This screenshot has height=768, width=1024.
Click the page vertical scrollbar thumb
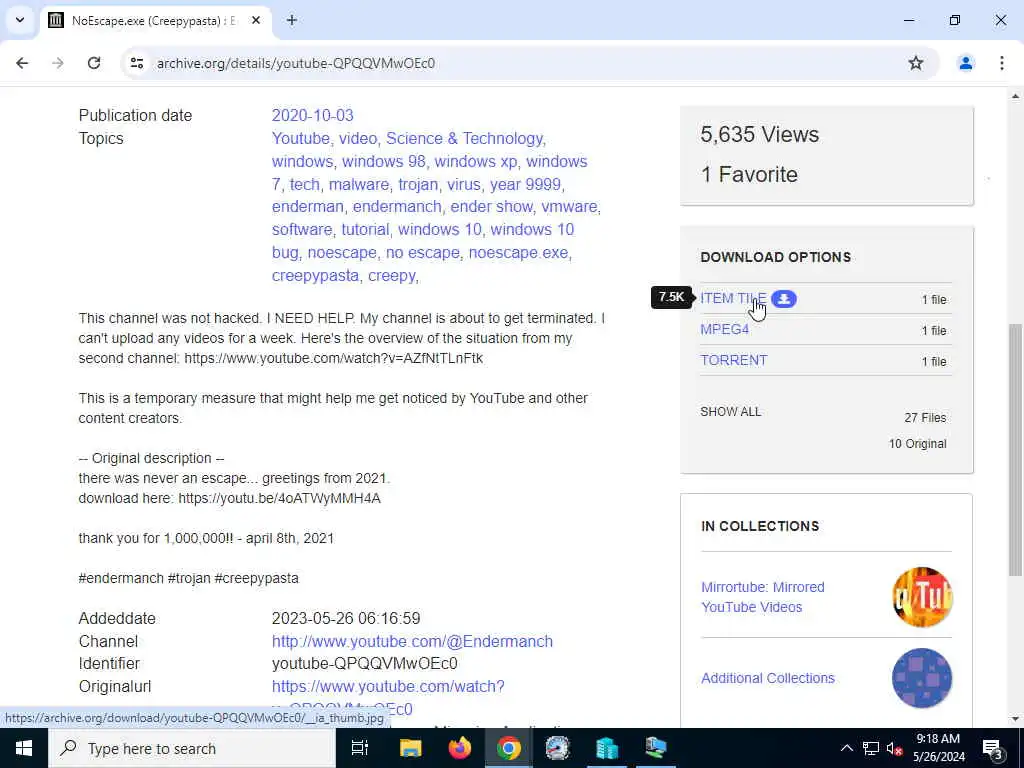1015,450
